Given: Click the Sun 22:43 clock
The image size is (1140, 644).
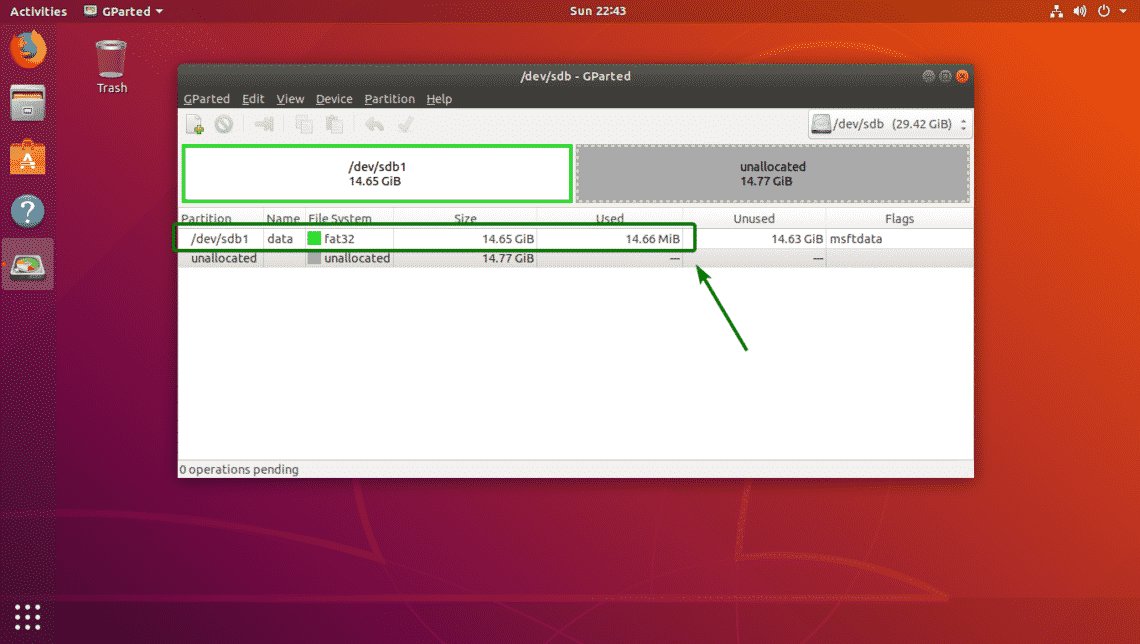Looking at the screenshot, I should tap(598, 11).
